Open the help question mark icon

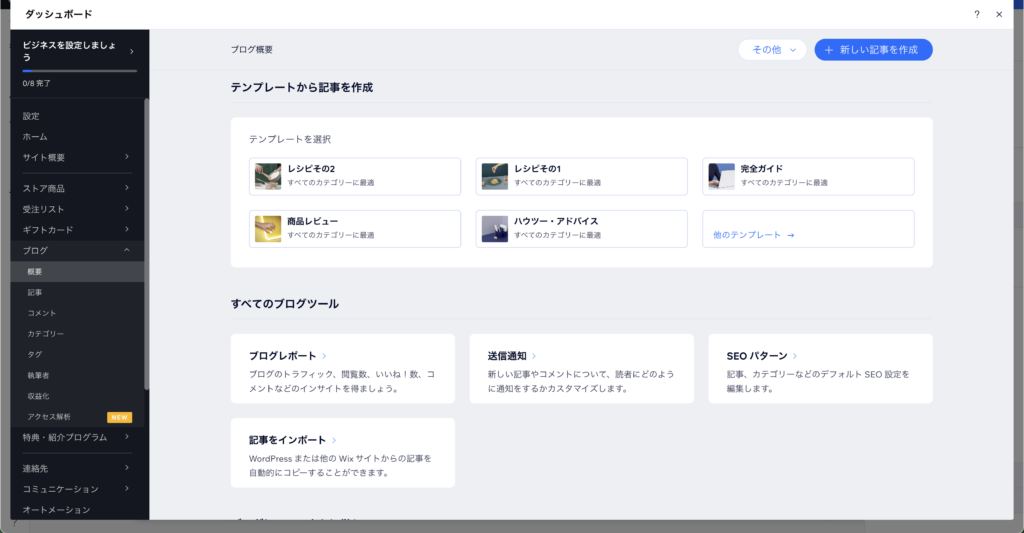(977, 14)
